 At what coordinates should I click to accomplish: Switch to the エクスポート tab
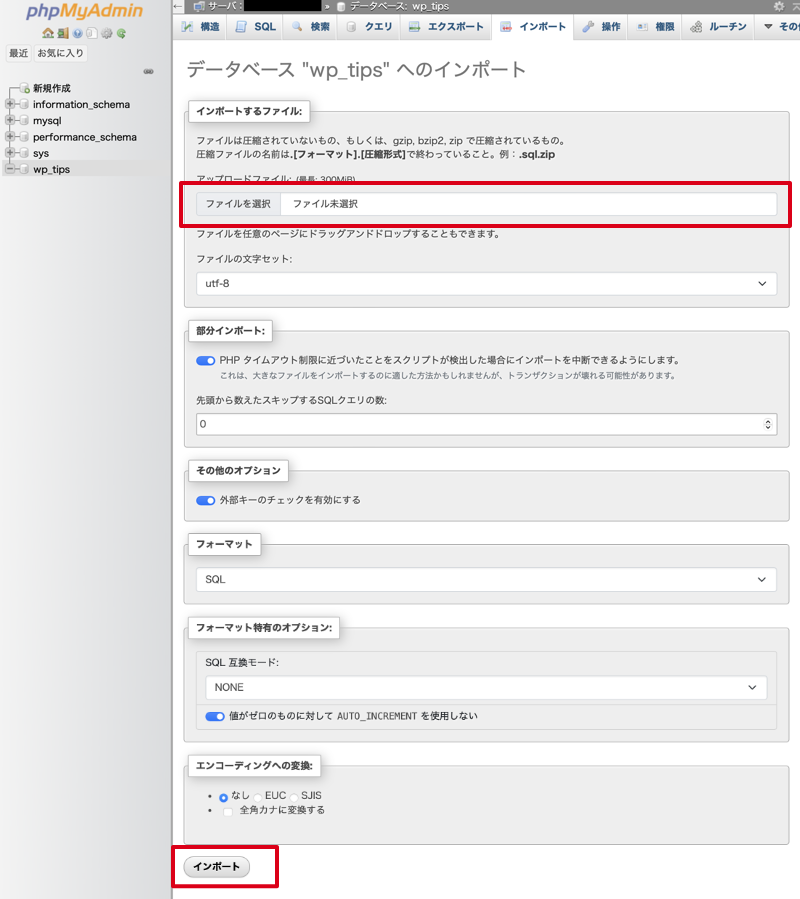point(446,27)
